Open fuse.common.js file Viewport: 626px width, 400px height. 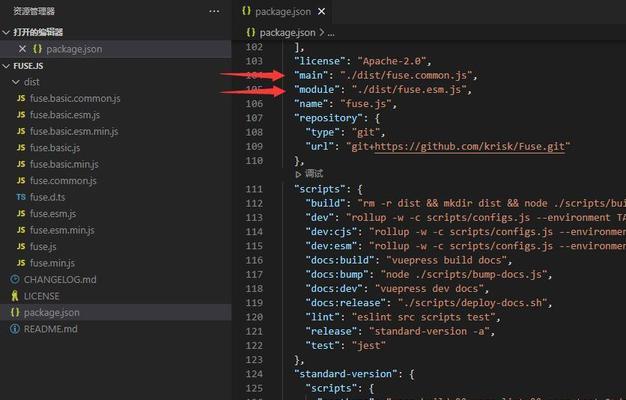pyautogui.click(x=63, y=180)
